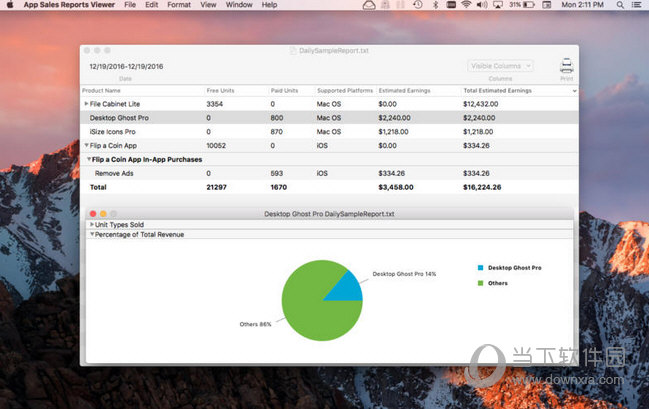Open the Format menu
This screenshot has height=409, width=649.
(x=179, y=5)
